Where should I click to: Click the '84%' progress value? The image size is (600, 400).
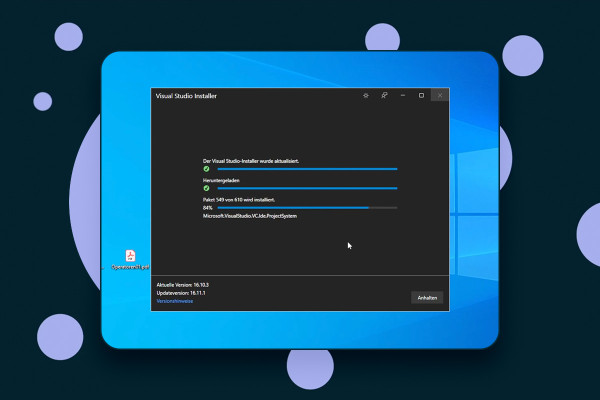coord(207,208)
